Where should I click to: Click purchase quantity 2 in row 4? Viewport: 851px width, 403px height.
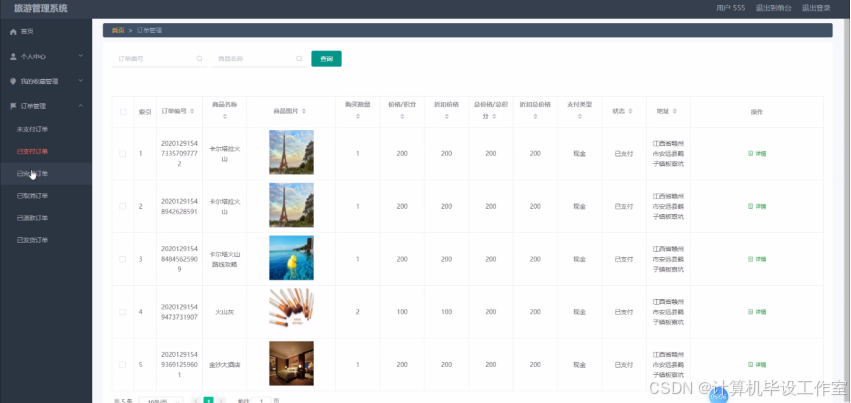(x=358, y=312)
